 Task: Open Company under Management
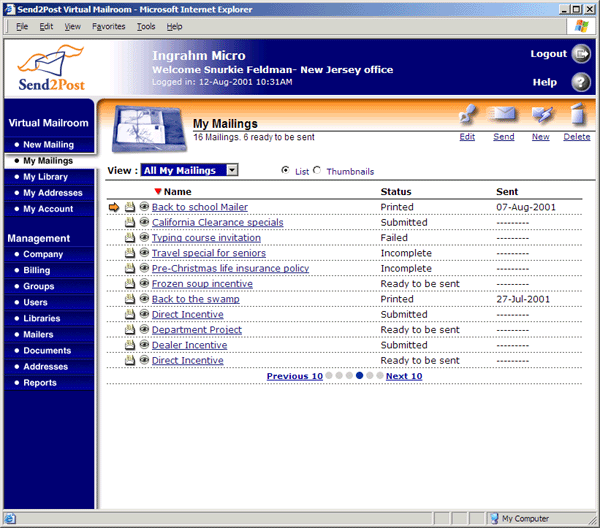[x=49, y=254]
